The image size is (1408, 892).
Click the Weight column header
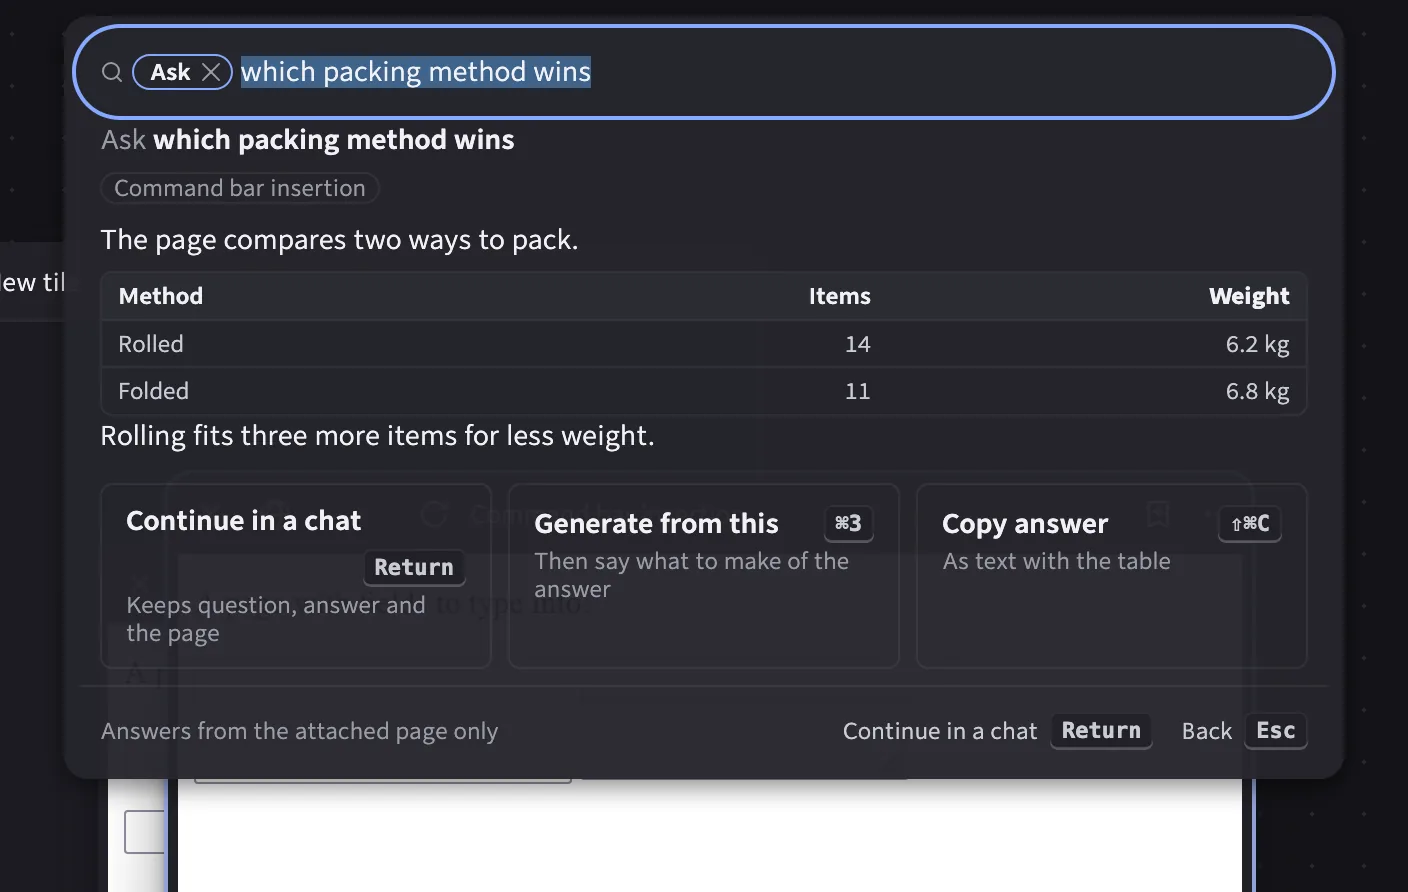pos(1249,296)
